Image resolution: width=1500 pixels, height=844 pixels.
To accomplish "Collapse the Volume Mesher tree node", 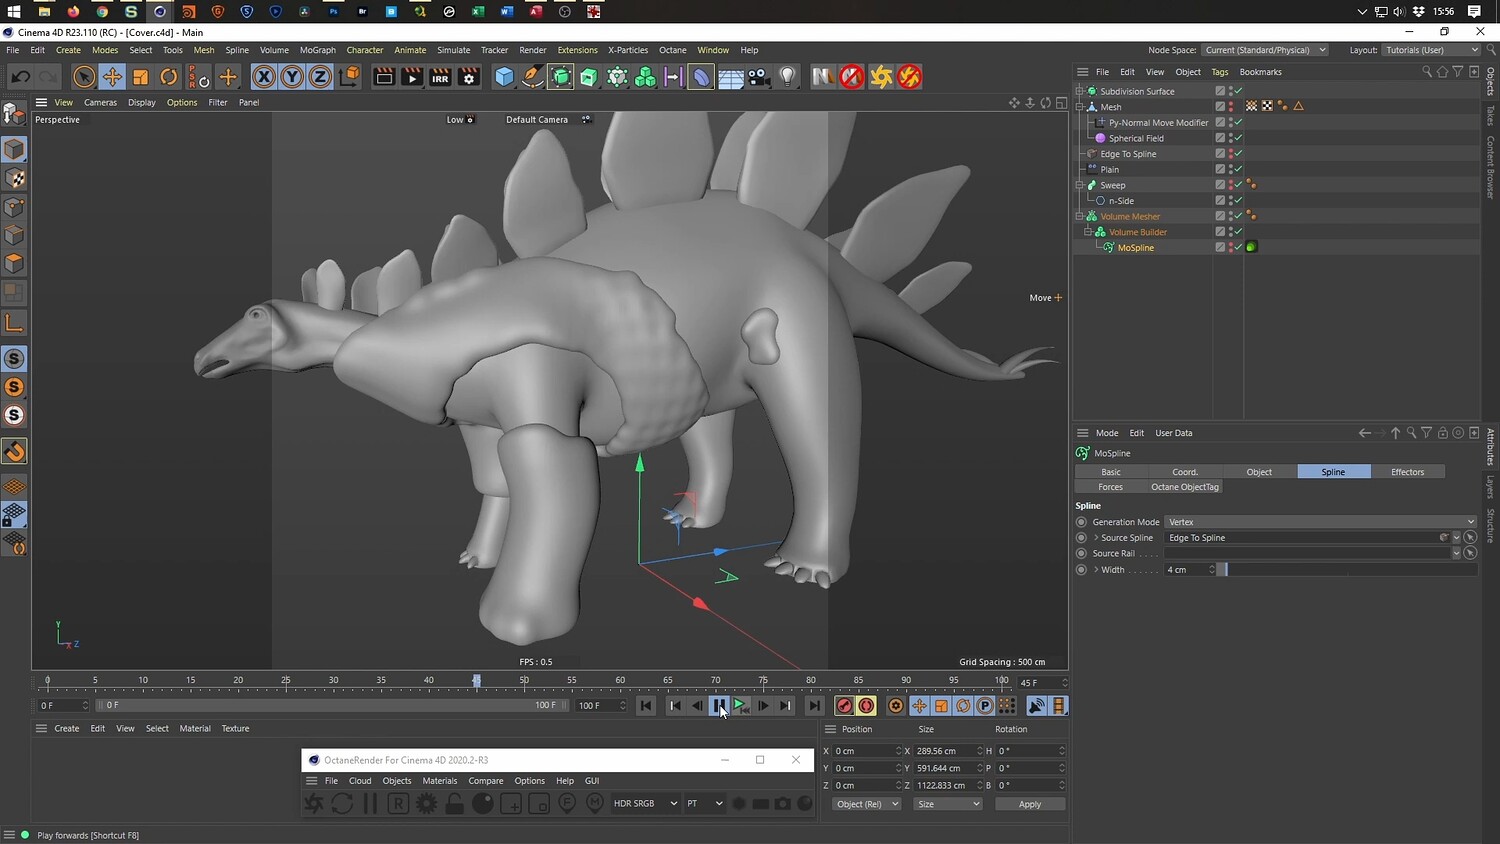I will click(1080, 216).
